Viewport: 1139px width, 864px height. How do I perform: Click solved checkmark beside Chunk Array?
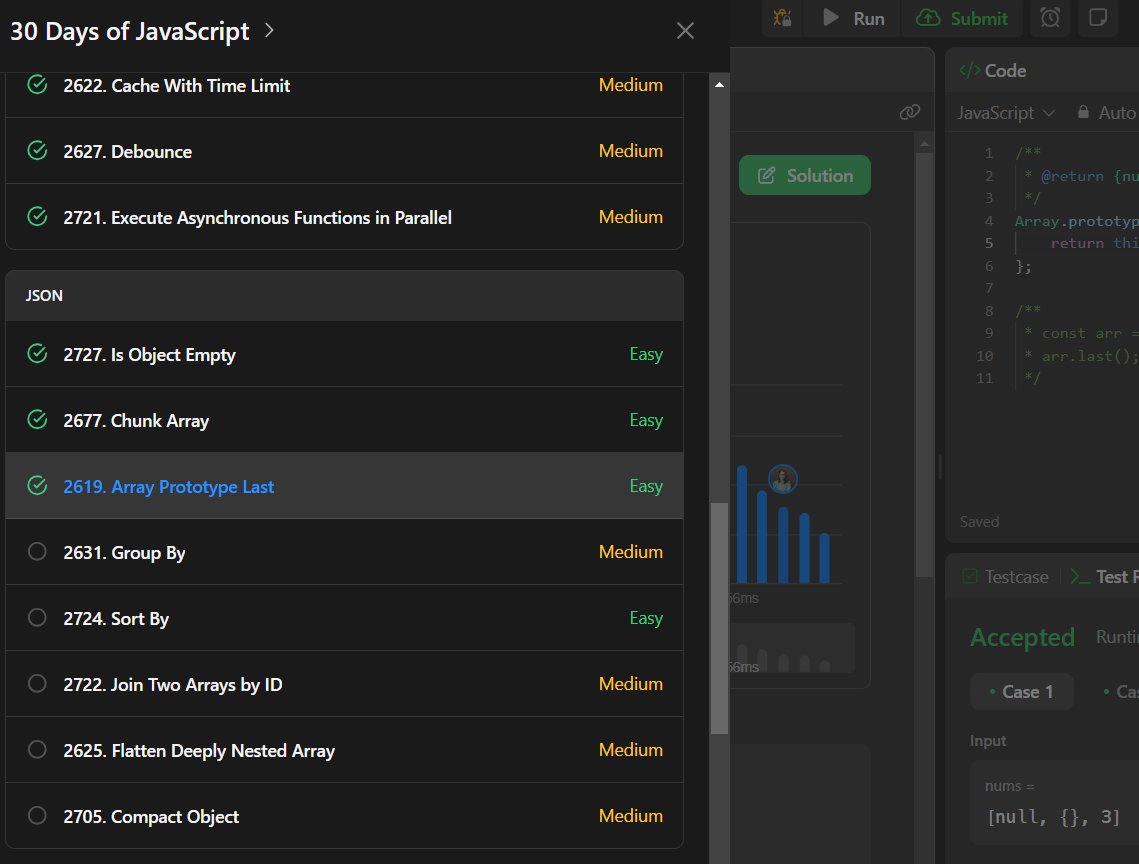37,419
